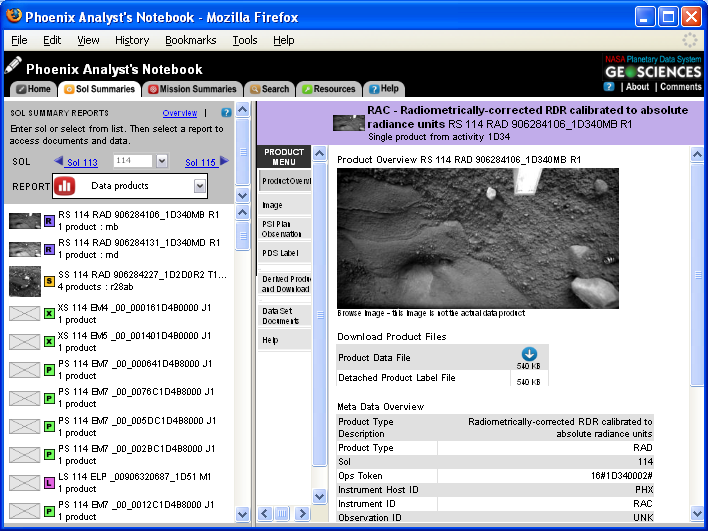
Task: Click the help icon left of About
Action: (x=609, y=87)
